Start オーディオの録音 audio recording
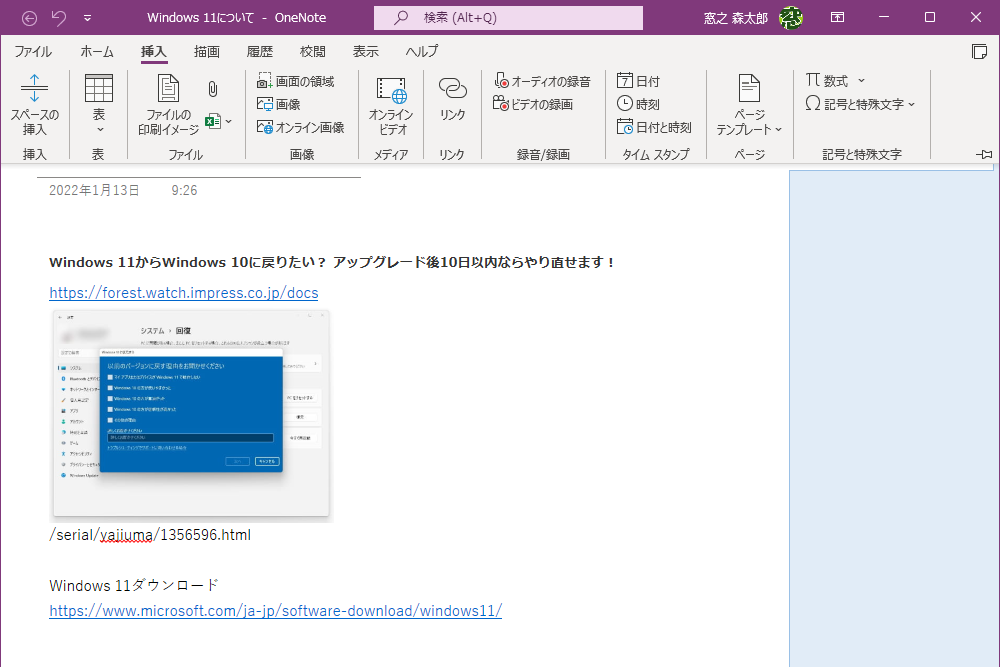This screenshot has height=667, width=1000. [x=540, y=81]
